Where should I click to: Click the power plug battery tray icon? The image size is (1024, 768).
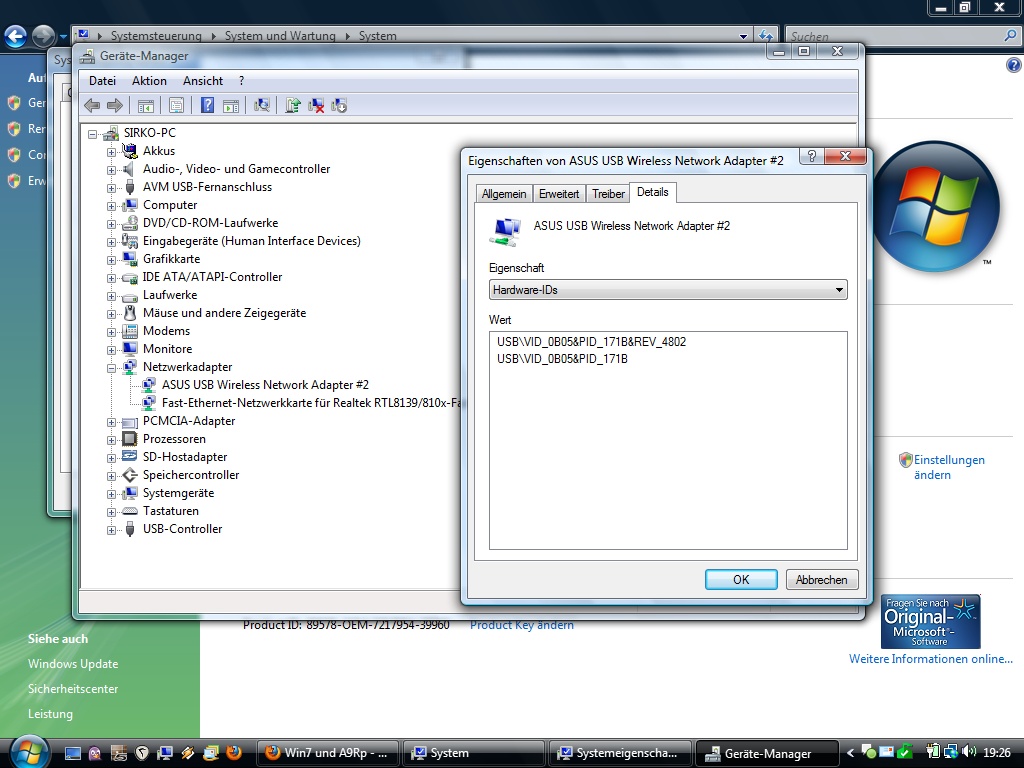pyautogui.click(x=933, y=752)
